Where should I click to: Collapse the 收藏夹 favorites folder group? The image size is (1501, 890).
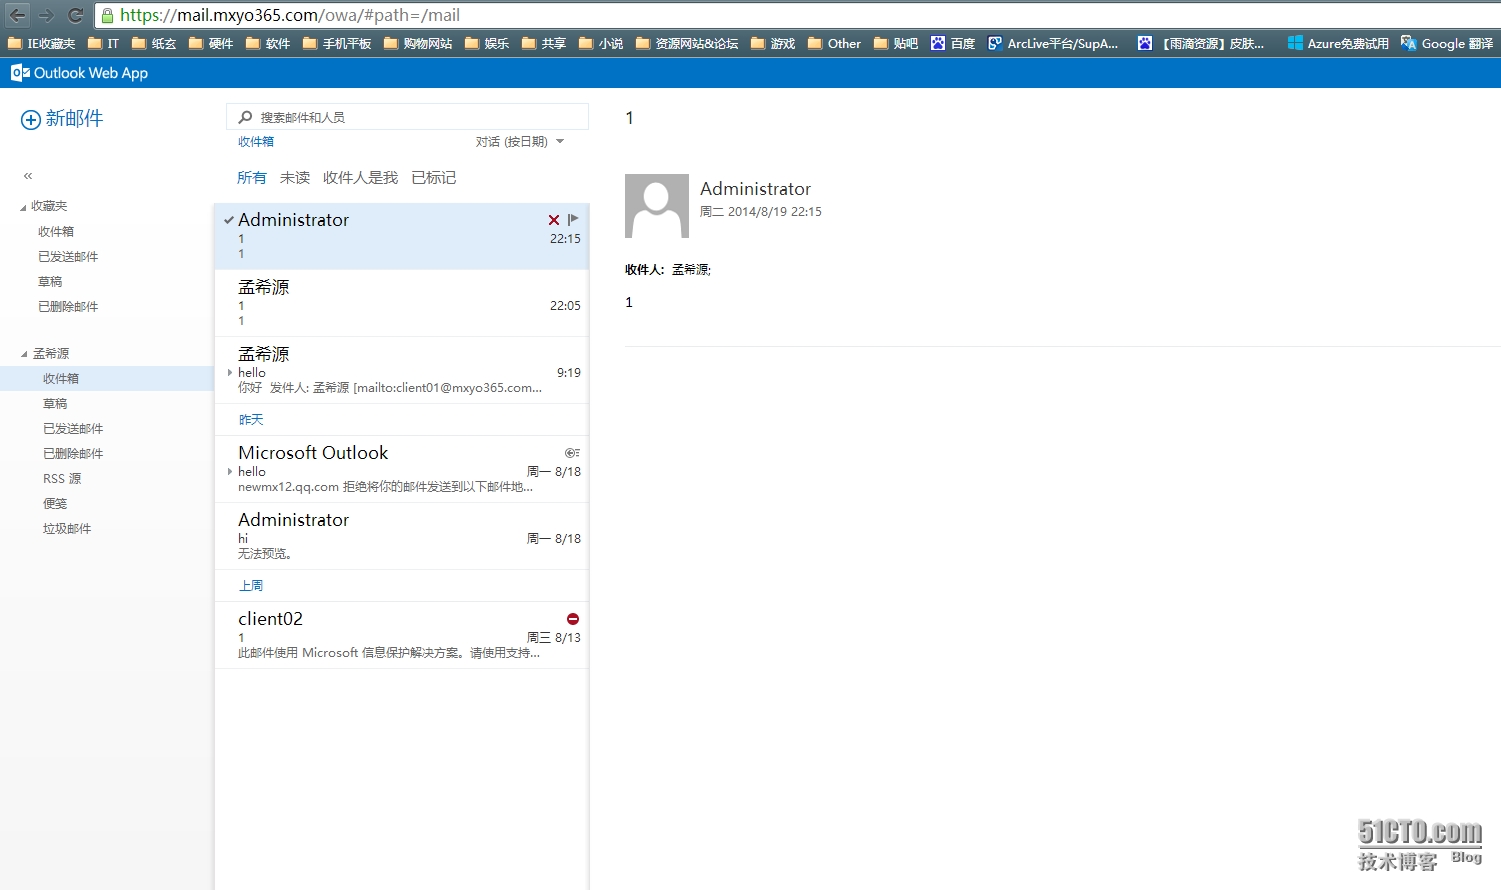(24, 207)
